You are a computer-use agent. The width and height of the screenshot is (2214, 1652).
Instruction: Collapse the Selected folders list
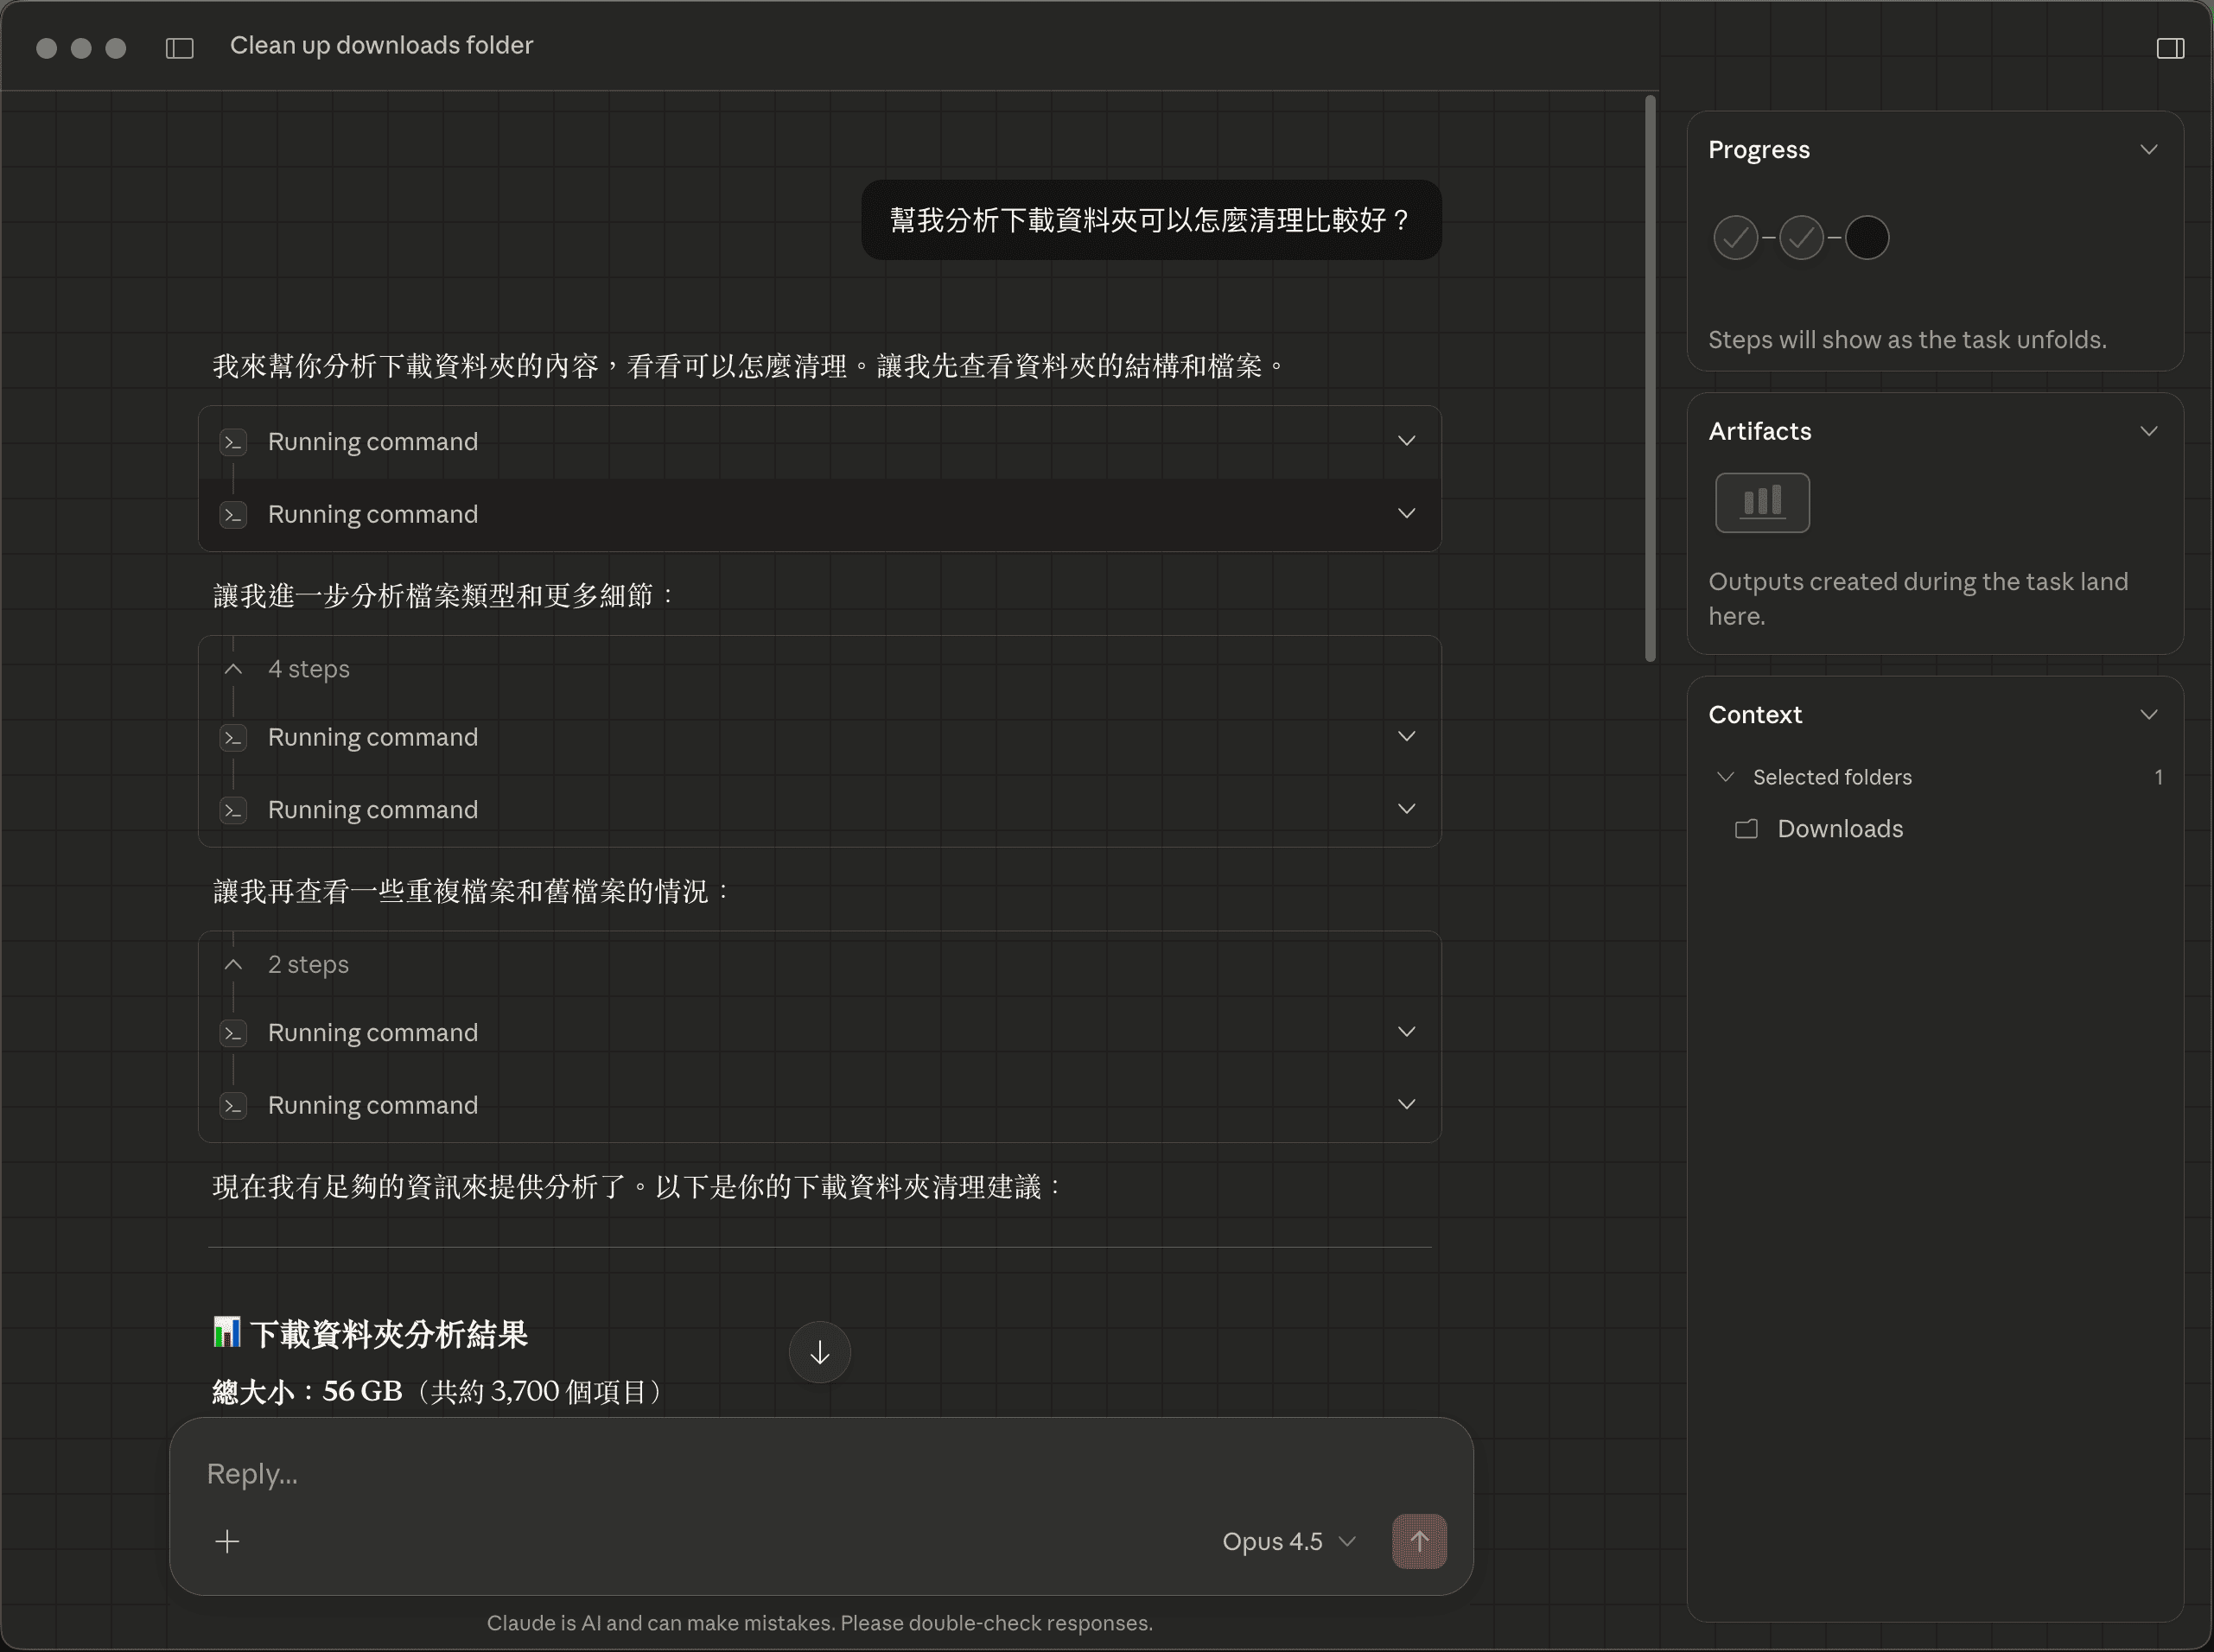[x=1724, y=777]
